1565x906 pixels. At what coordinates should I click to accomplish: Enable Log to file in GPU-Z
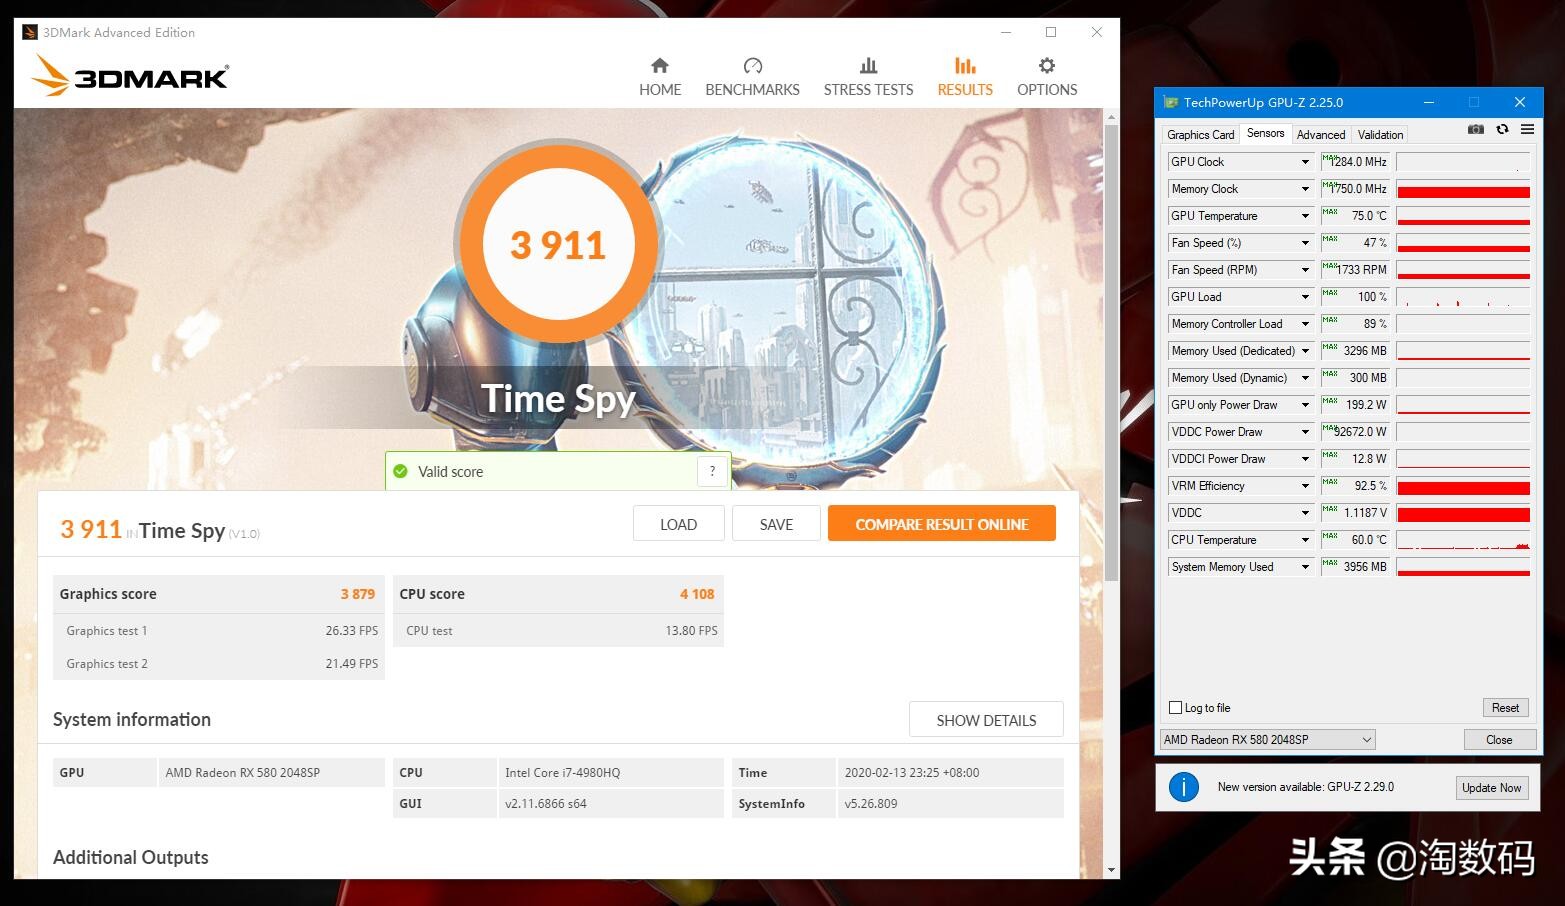coord(1175,707)
